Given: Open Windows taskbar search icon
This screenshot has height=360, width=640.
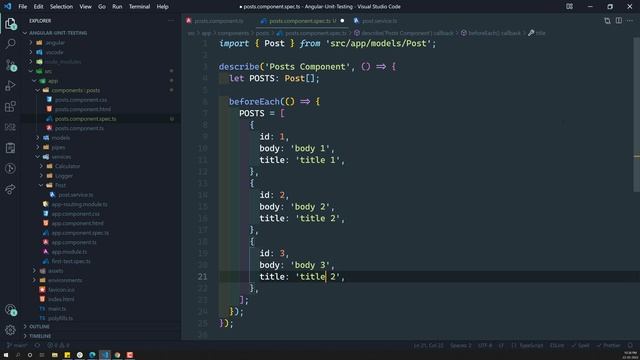Looking at the screenshot, I should tap(18, 355).
